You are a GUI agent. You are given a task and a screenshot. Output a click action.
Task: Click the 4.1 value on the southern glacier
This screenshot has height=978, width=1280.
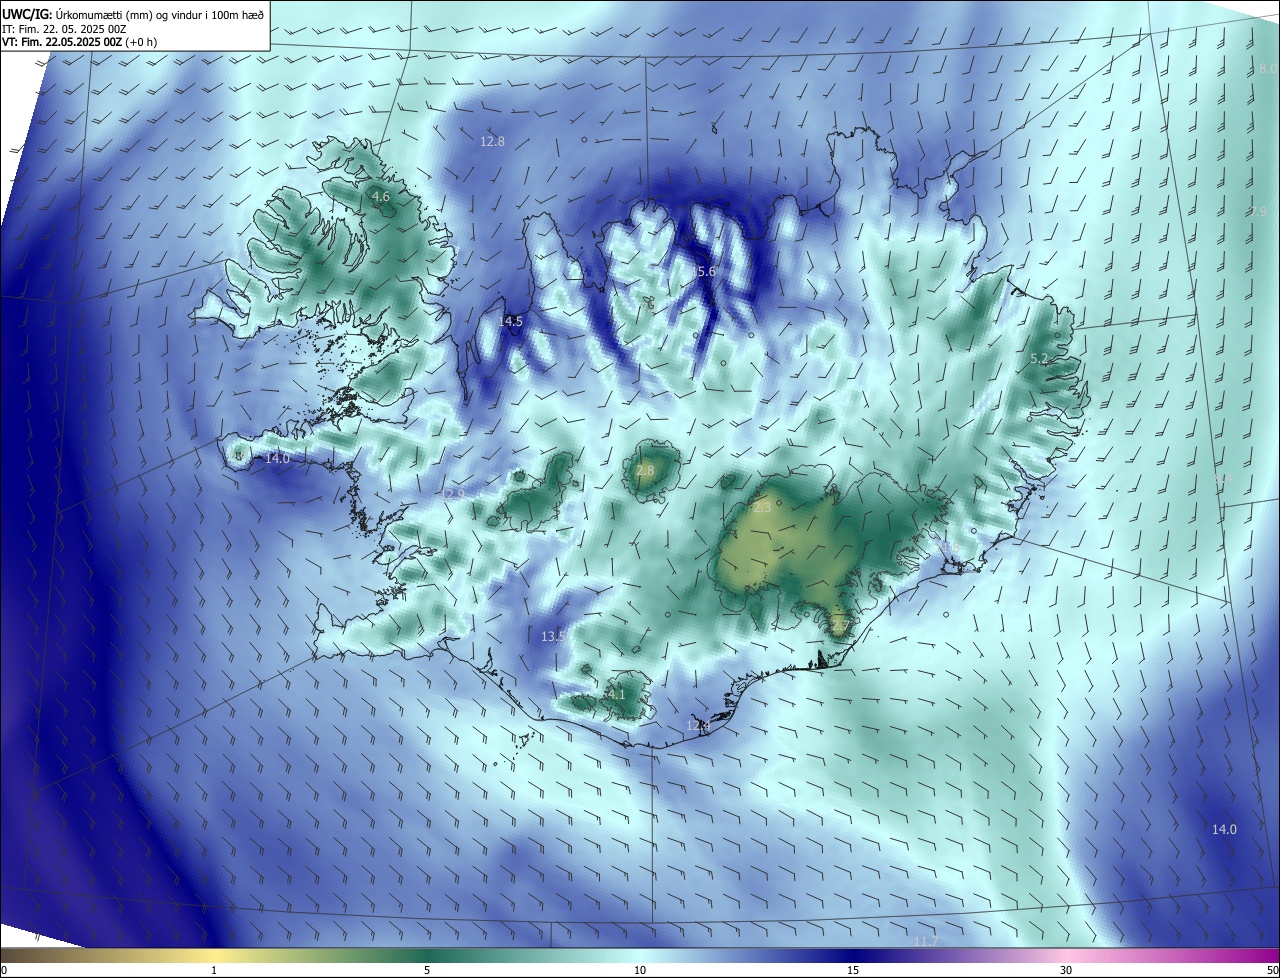click(x=616, y=694)
